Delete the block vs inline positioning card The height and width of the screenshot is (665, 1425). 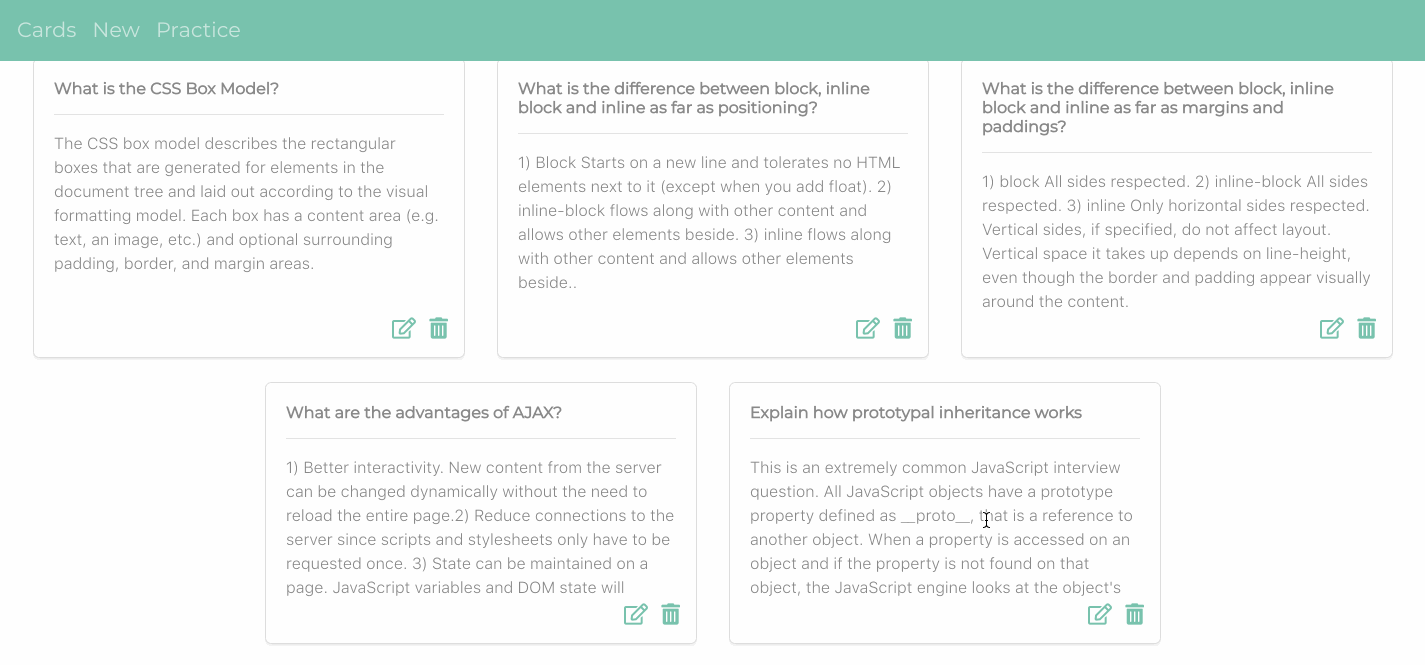(902, 328)
